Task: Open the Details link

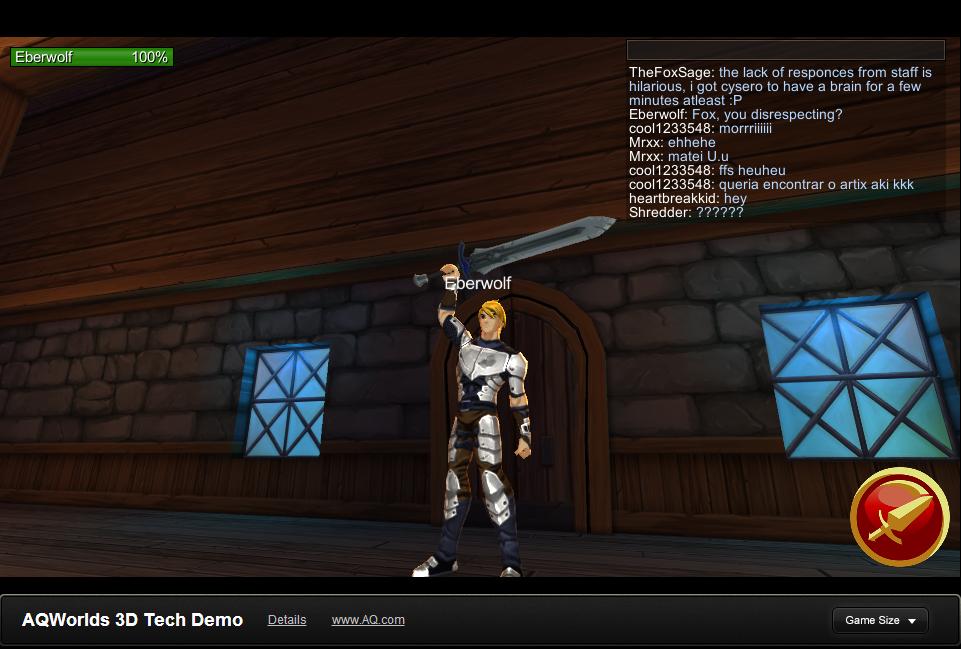Action: 287,620
